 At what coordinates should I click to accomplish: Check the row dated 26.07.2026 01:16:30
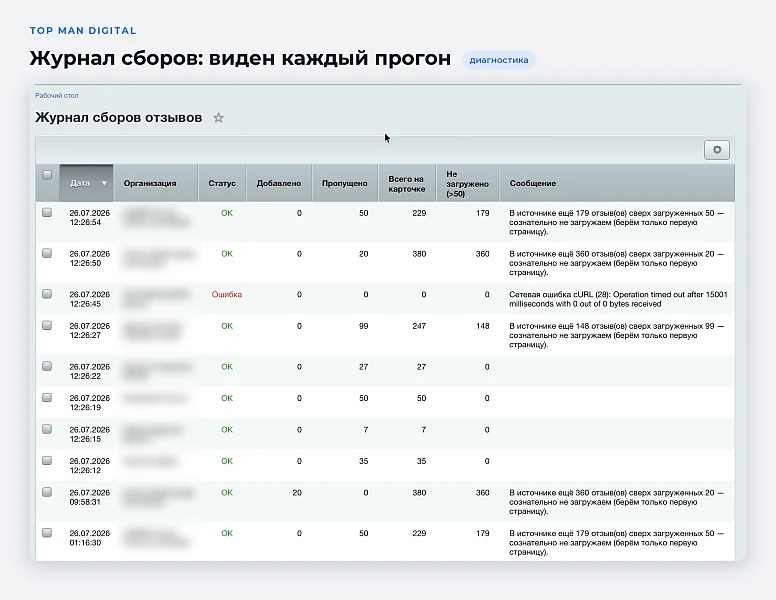click(x=47, y=533)
